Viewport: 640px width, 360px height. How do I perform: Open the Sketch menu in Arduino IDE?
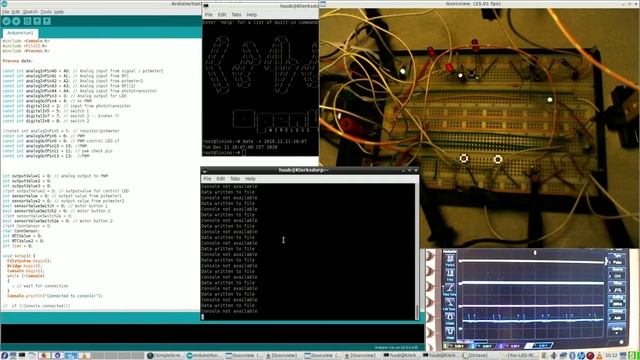pos(30,12)
